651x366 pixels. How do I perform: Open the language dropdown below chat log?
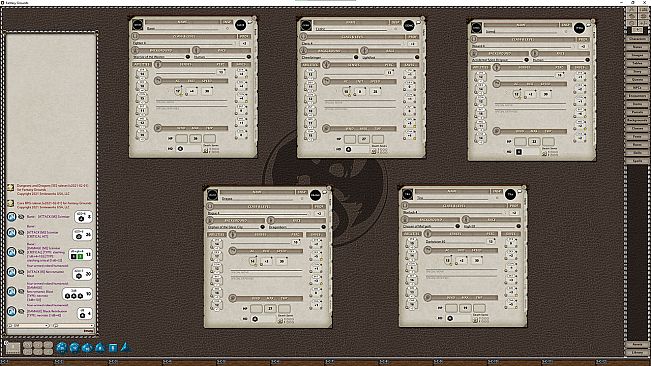click(73, 326)
